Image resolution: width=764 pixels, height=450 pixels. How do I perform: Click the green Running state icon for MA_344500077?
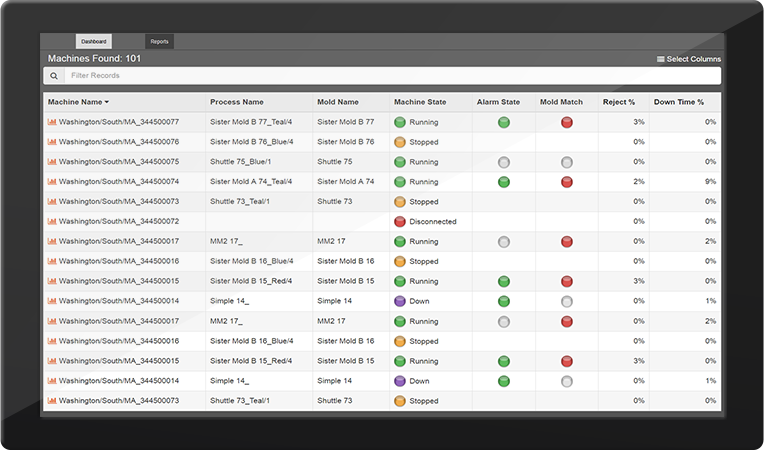(x=400, y=122)
